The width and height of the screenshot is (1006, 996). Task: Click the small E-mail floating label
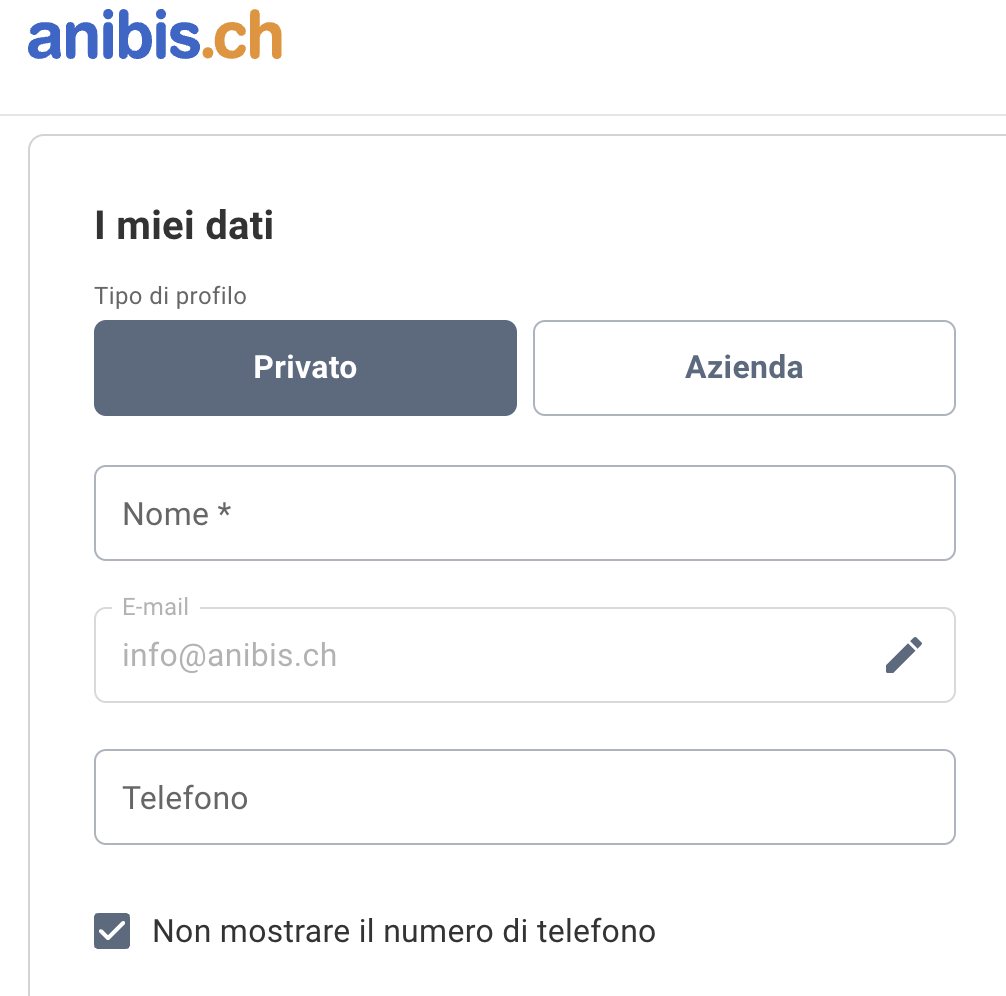pyautogui.click(x=156, y=607)
